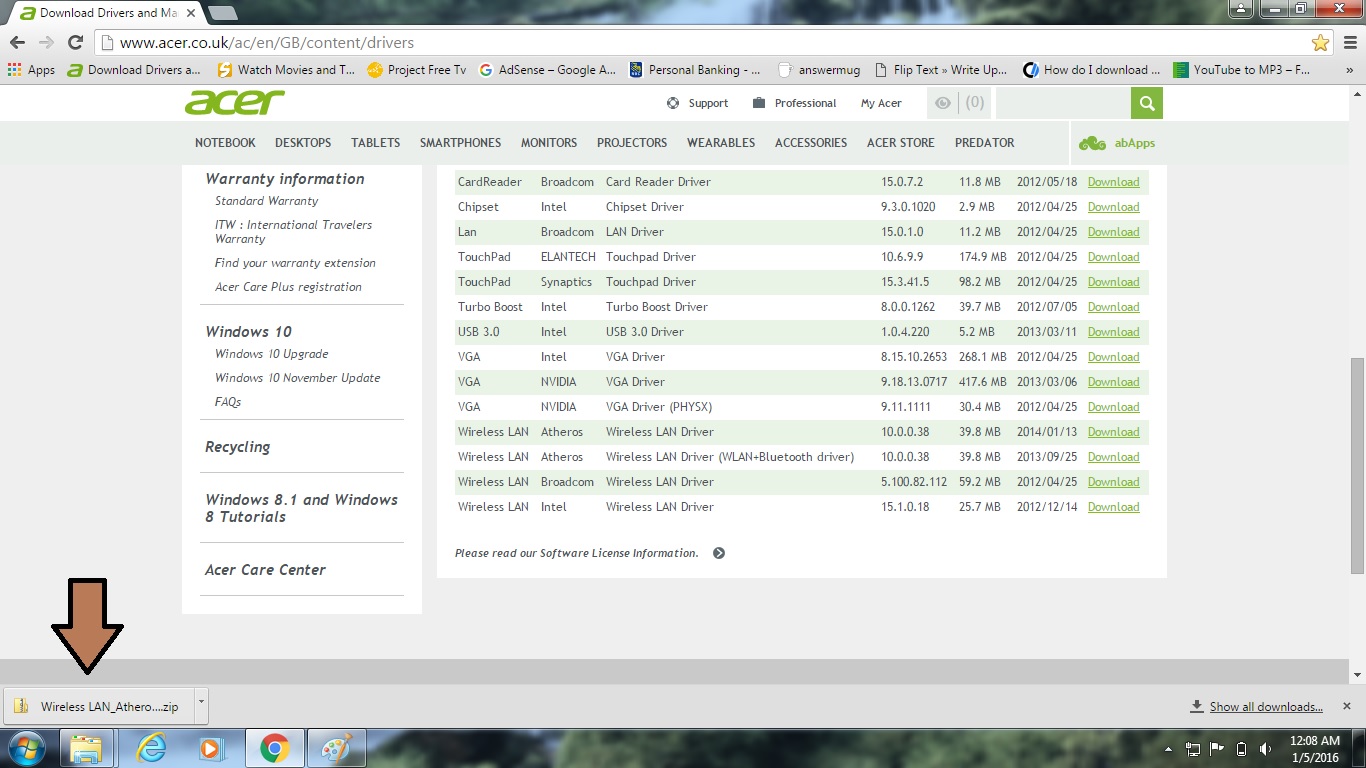Open the abApps link
Viewport: 1366px width, 768px height.
[x=1117, y=143]
